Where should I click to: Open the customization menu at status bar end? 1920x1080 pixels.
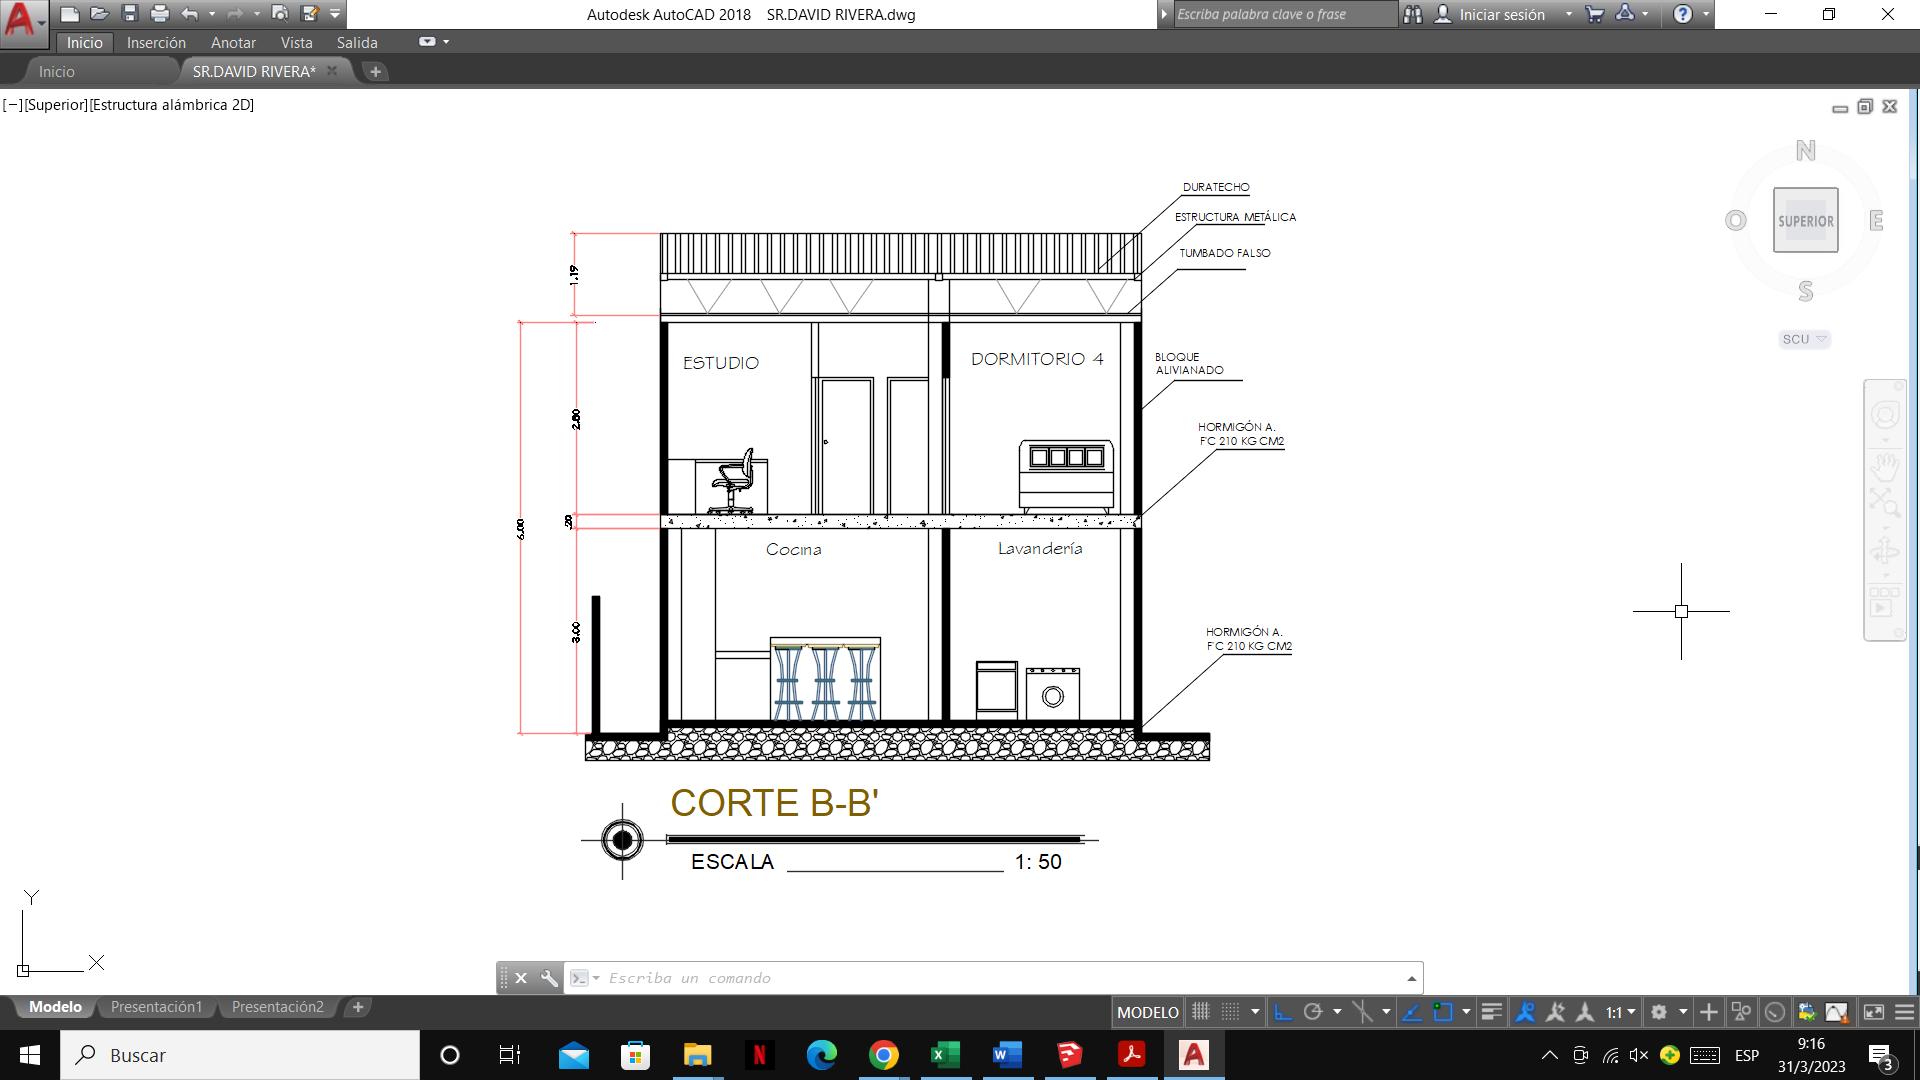[x=1904, y=1012]
